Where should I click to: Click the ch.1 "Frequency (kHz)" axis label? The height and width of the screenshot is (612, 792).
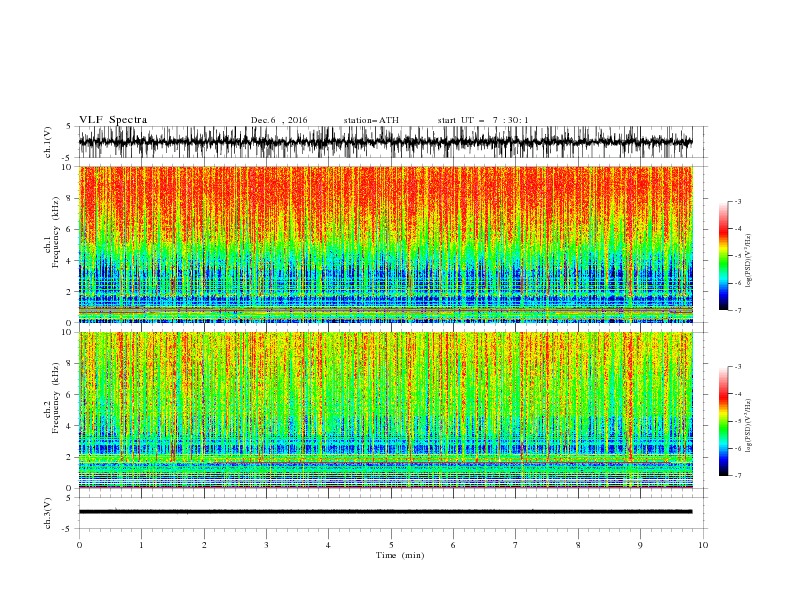tap(56, 233)
